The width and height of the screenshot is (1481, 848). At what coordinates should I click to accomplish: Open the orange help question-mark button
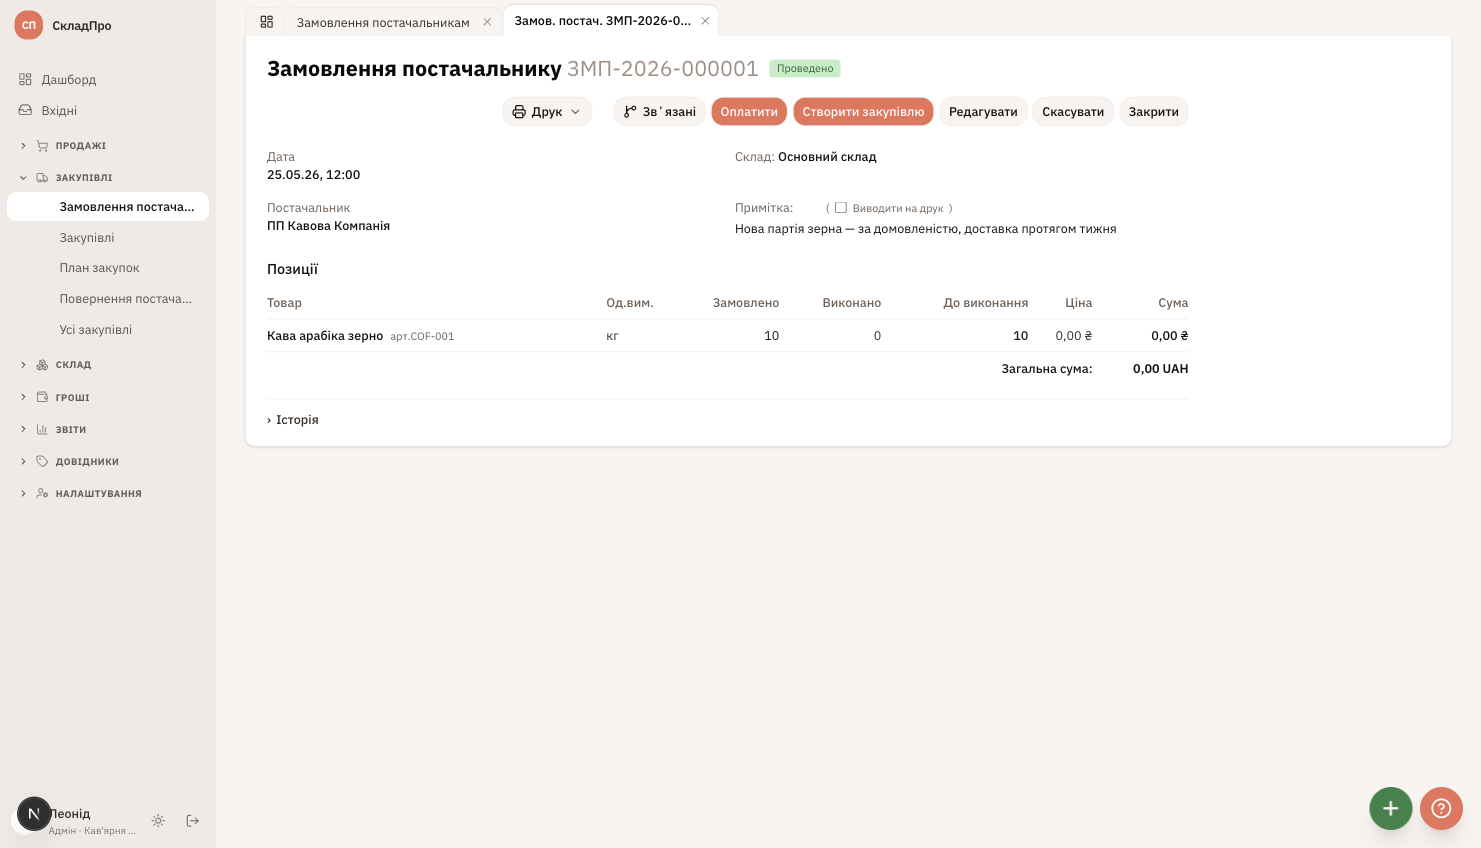[1441, 808]
